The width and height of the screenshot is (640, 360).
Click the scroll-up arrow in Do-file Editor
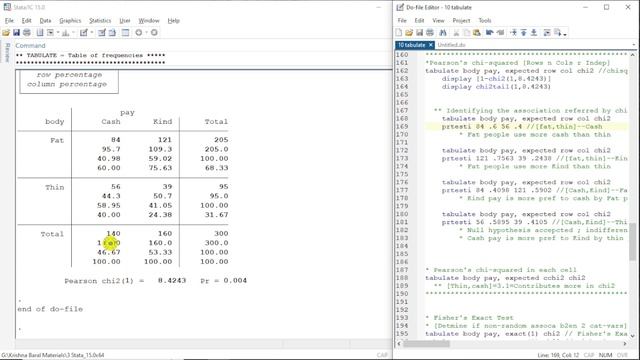tap(633, 55)
